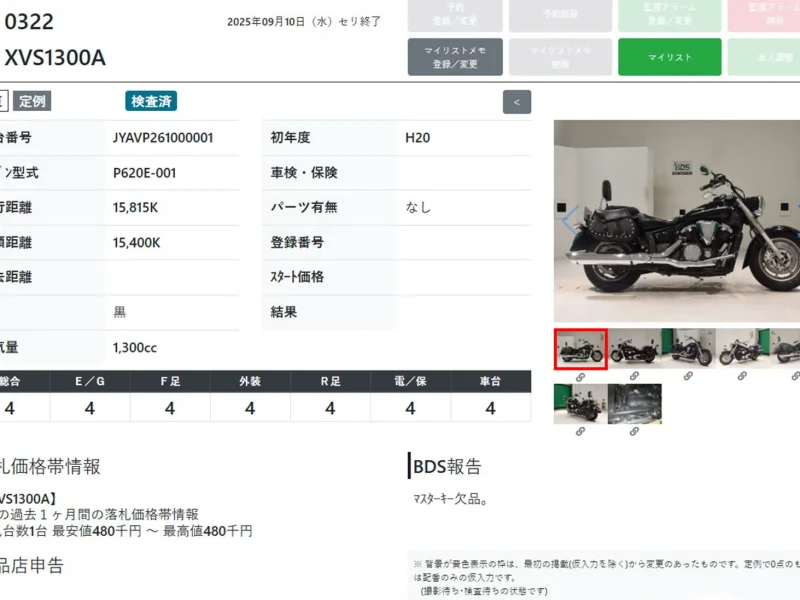The width and height of the screenshot is (800, 600).
Task: Click frame number JYAVP261000001
Action: pos(163,138)
